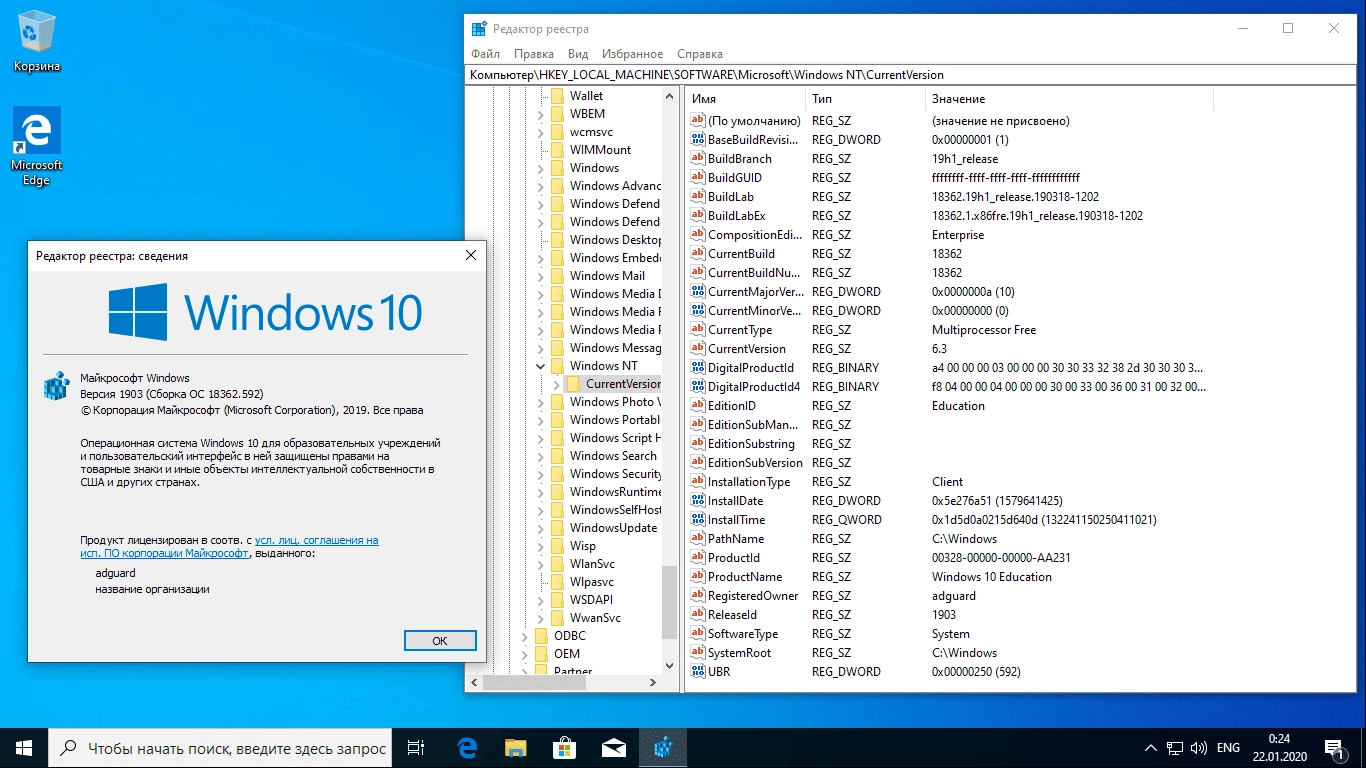Open the Вид menu

click(x=578, y=54)
